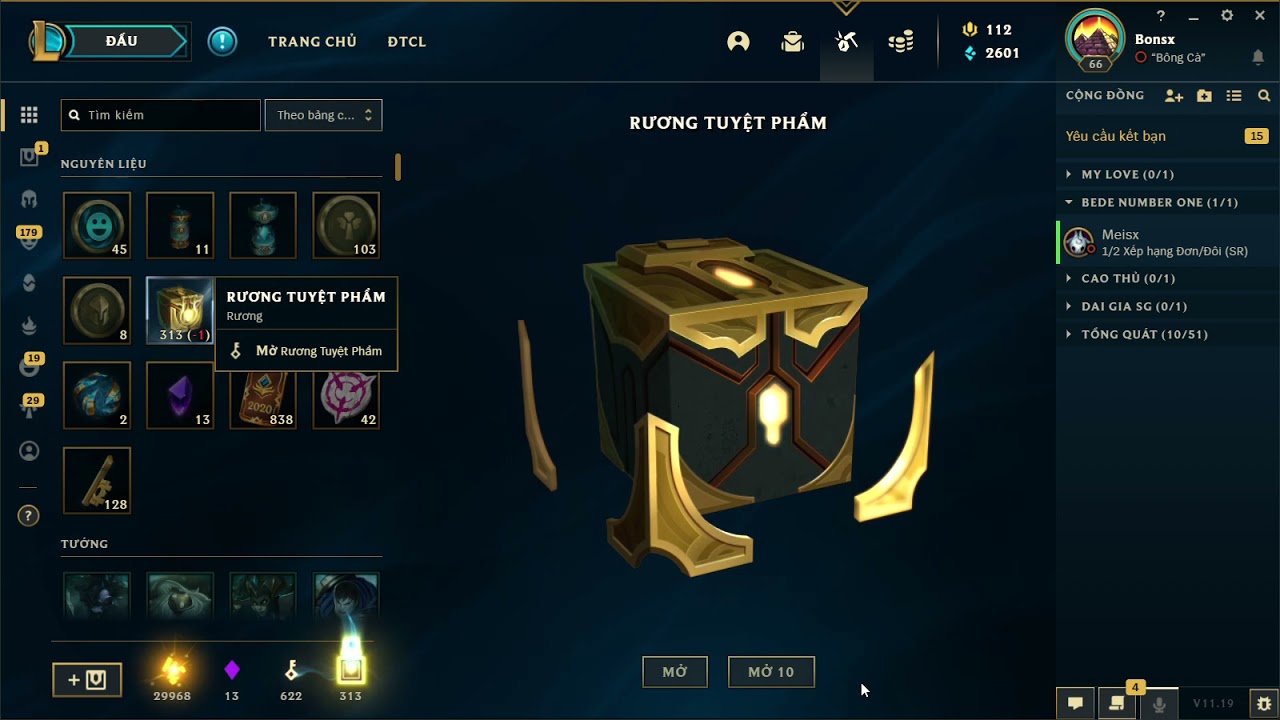Open chat speech bubble icon
The width and height of the screenshot is (1280, 720).
tap(1075, 703)
